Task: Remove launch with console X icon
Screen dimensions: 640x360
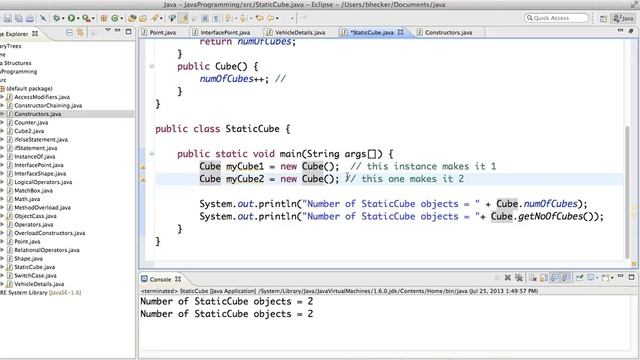Action: [507, 278]
